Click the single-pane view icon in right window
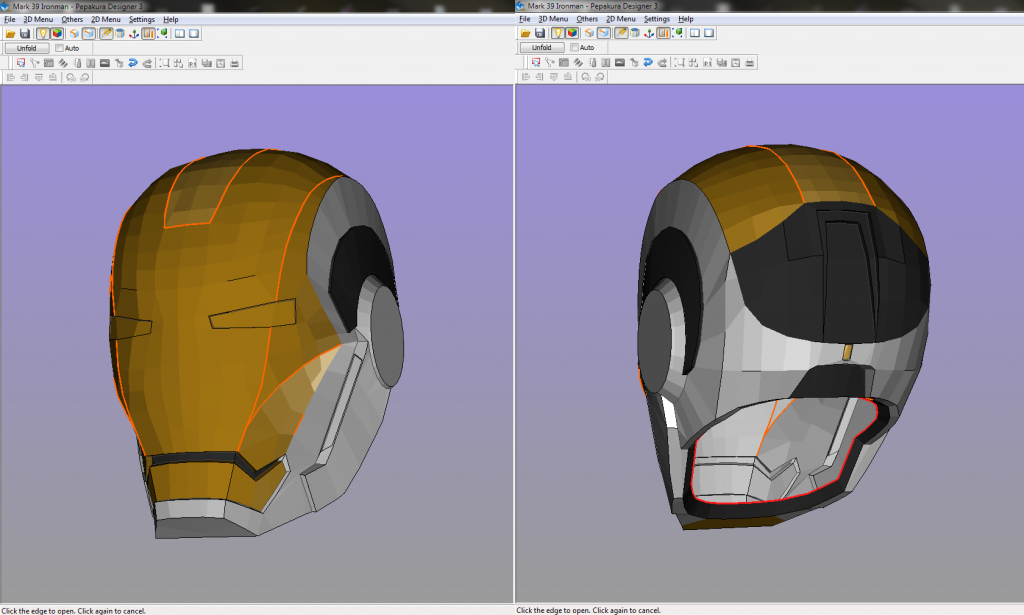The height and width of the screenshot is (615, 1024). tap(709, 33)
